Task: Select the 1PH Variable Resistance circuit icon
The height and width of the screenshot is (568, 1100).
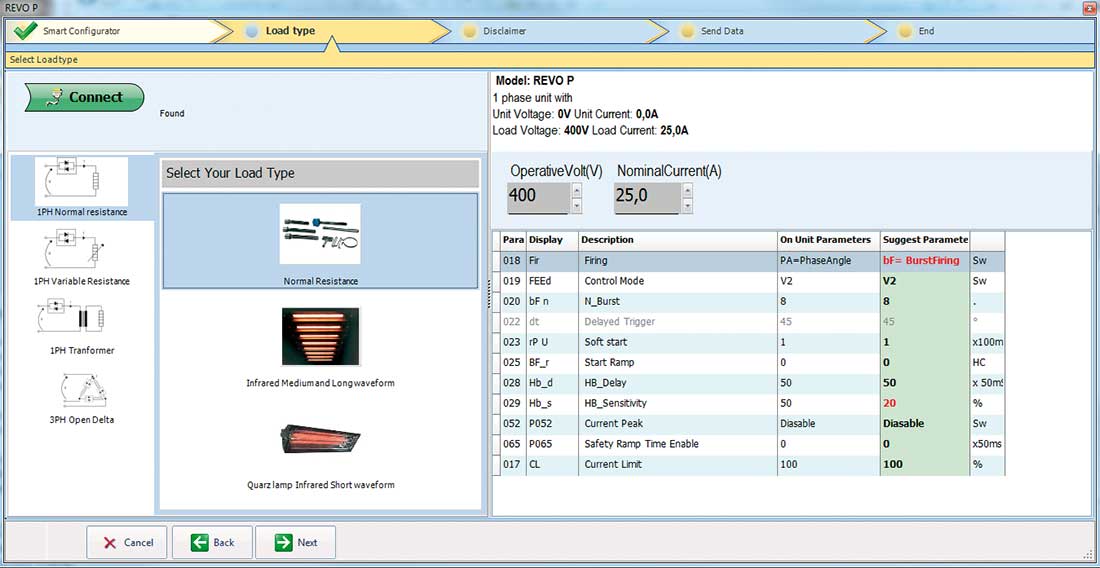Action: pos(76,251)
